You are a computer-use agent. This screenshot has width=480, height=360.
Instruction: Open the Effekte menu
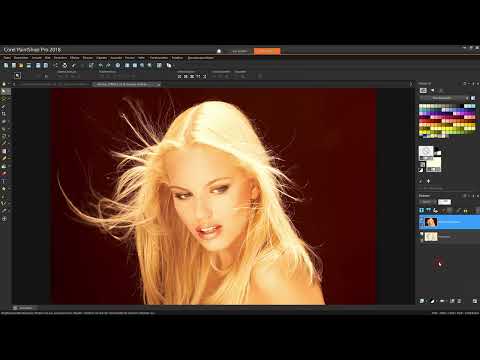coord(75,58)
